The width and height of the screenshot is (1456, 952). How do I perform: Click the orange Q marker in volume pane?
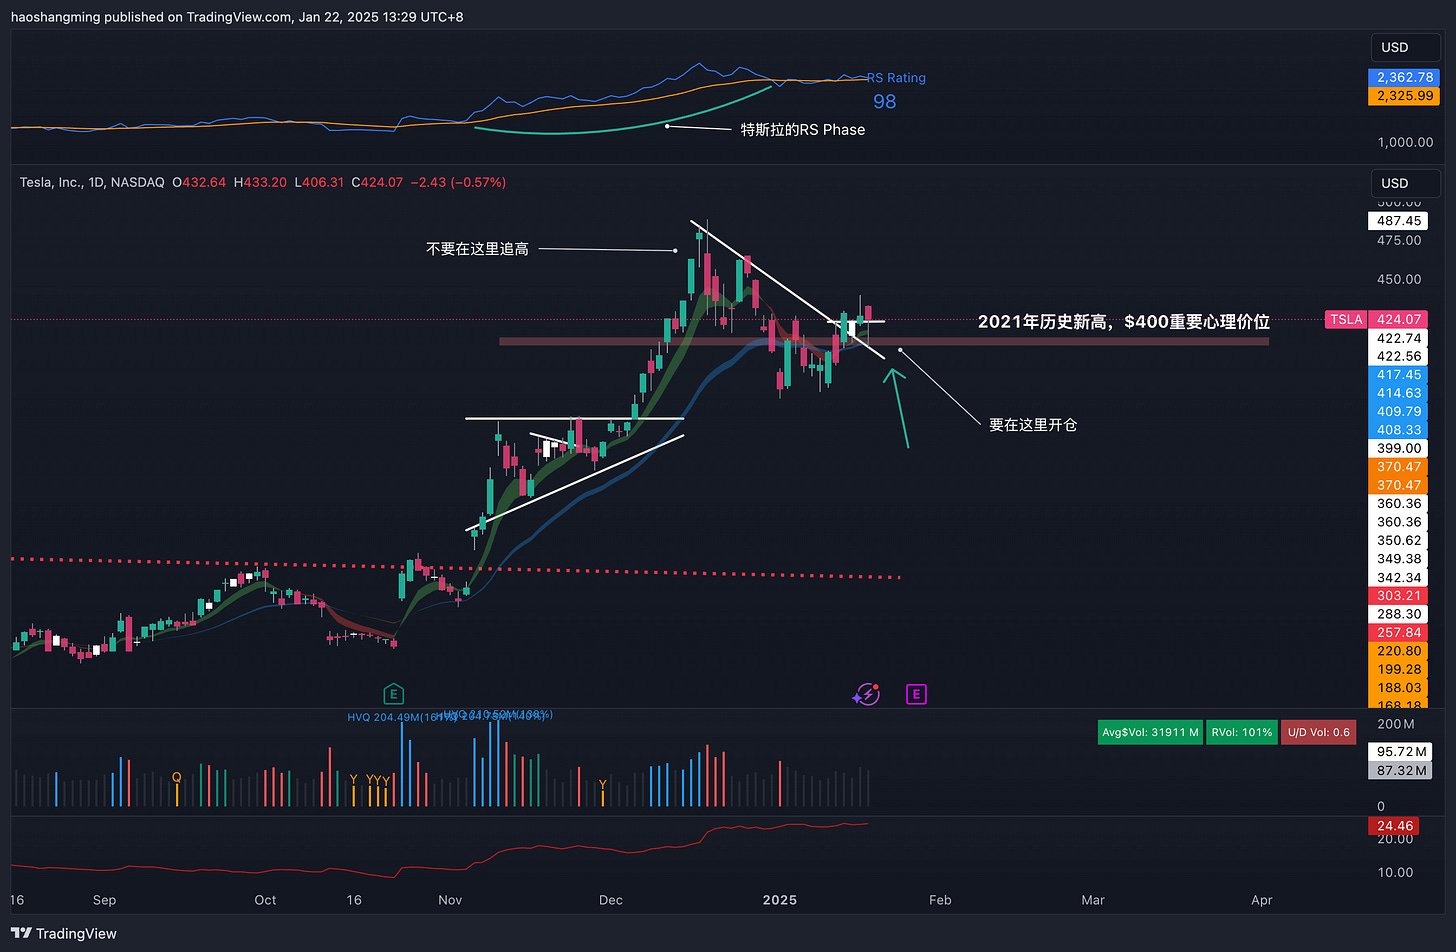coord(177,778)
